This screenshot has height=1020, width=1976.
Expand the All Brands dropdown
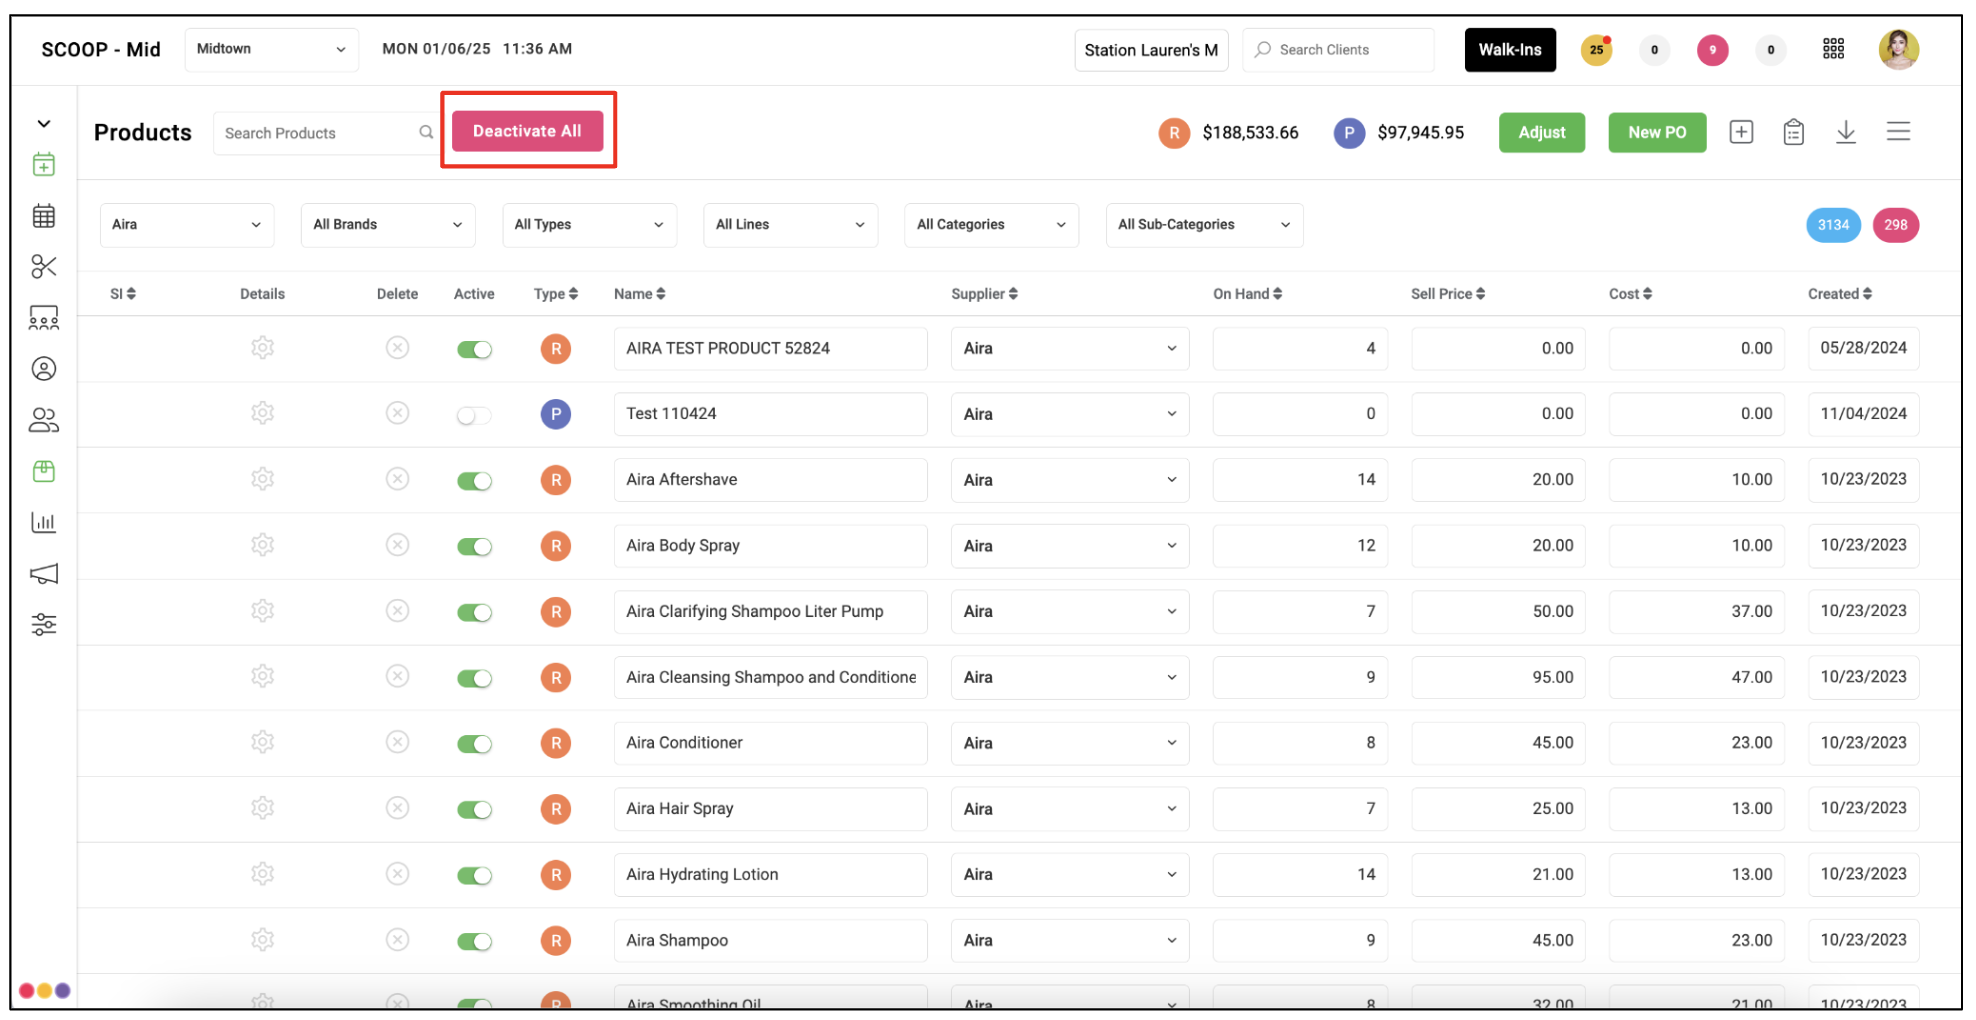pyautogui.click(x=388, y=225)
